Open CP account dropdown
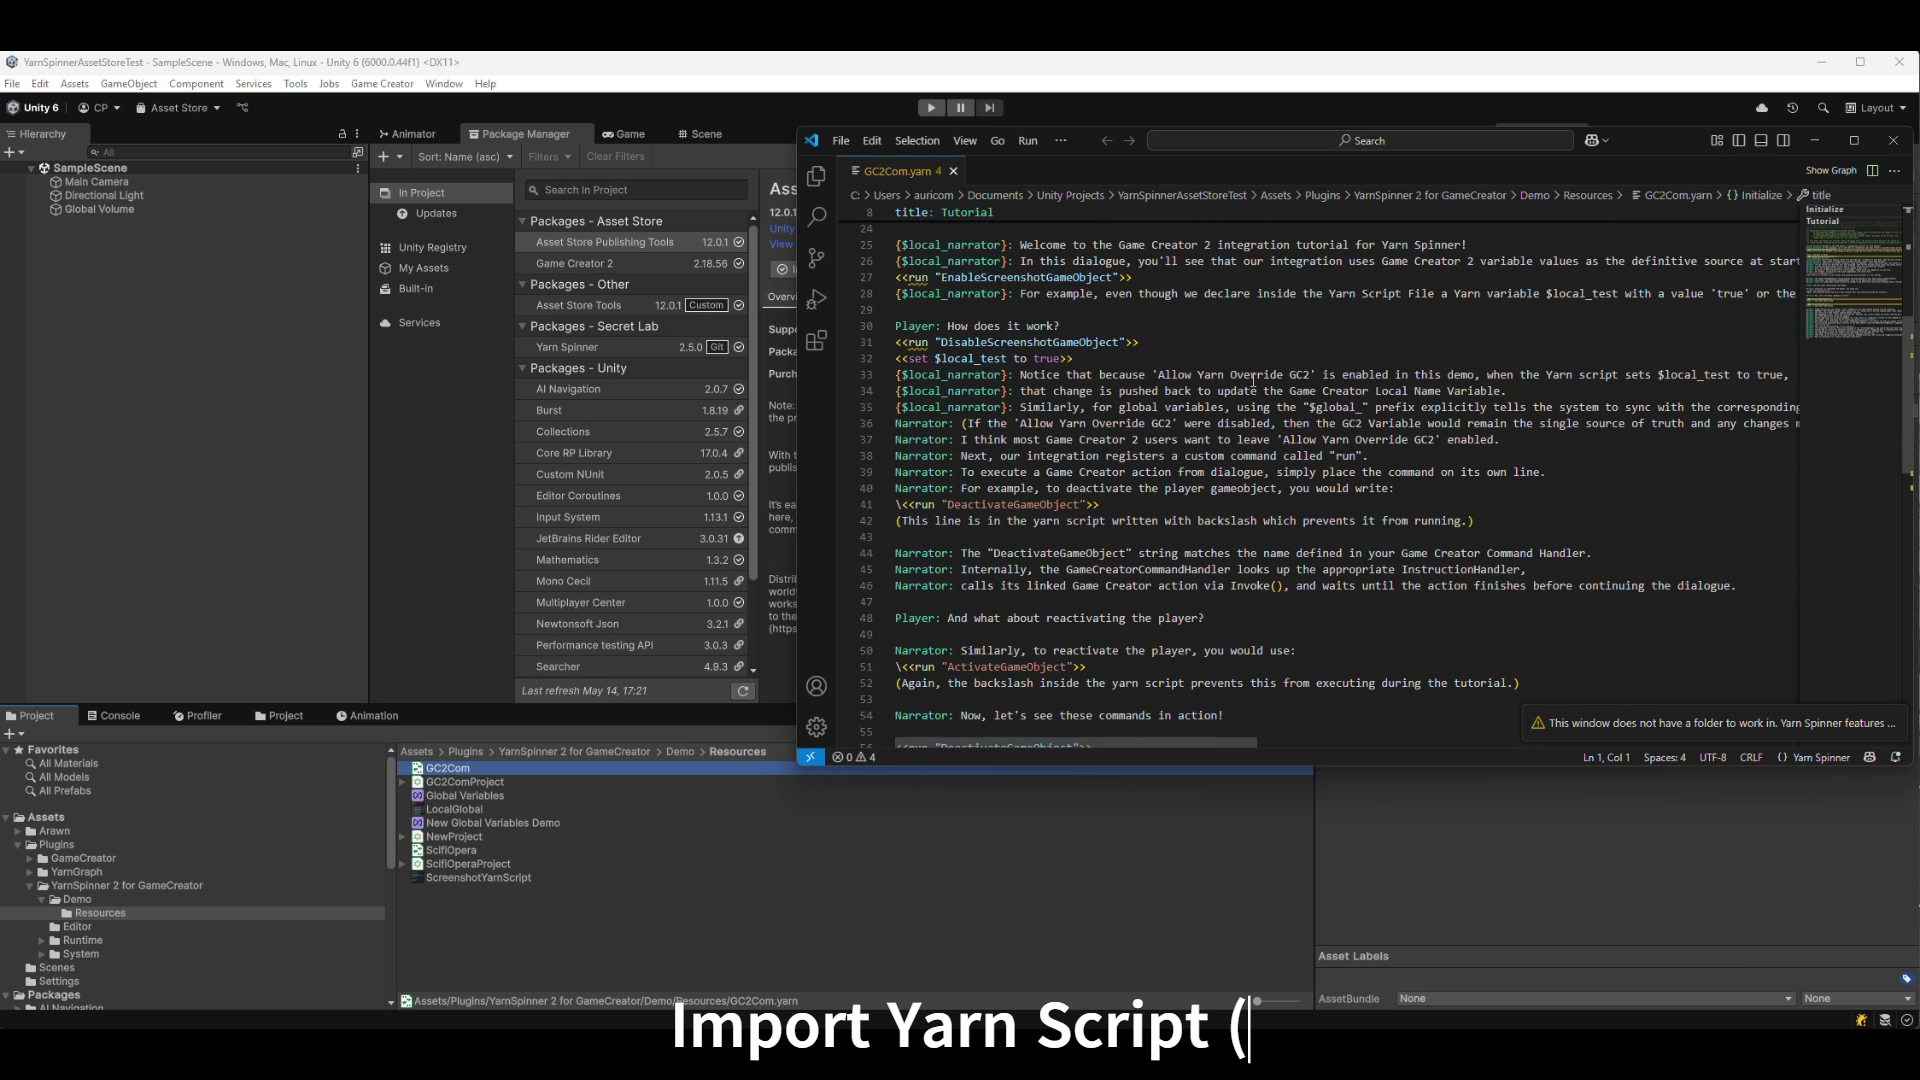The image size is (1920, 1080). point(99,108)
